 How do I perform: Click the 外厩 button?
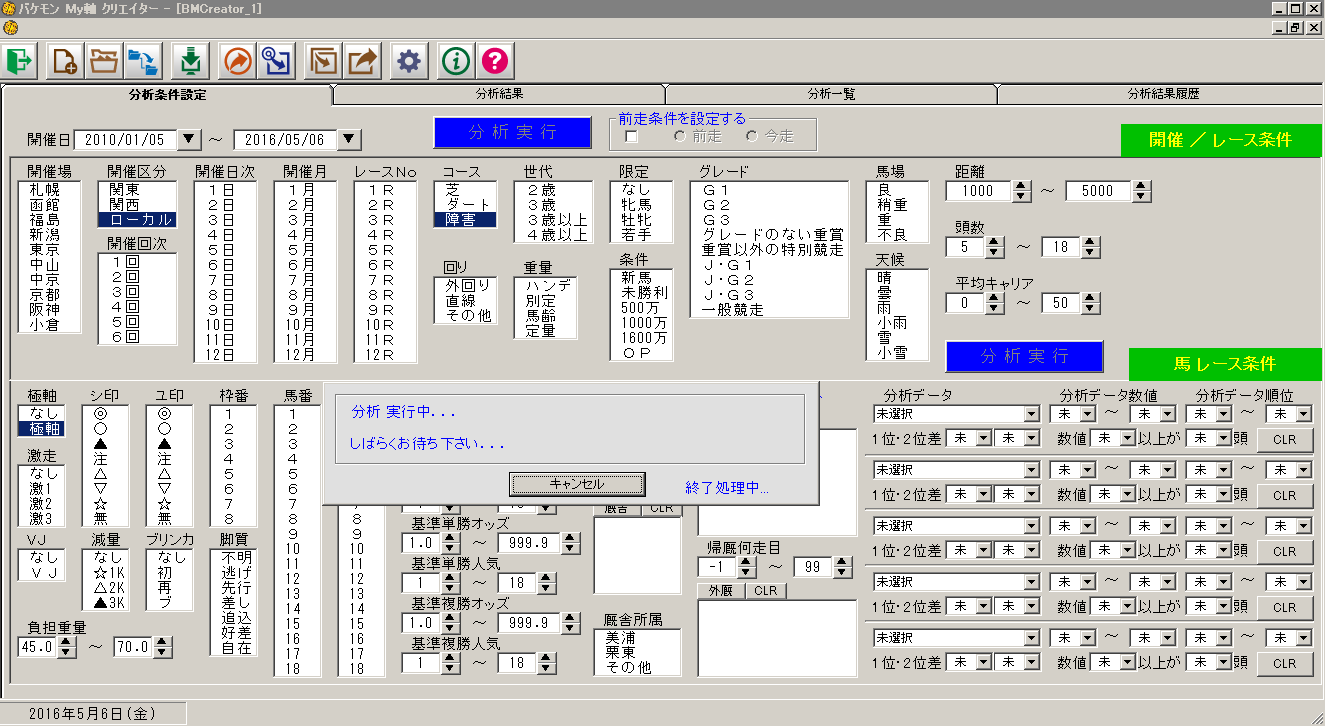click(721, 591)
